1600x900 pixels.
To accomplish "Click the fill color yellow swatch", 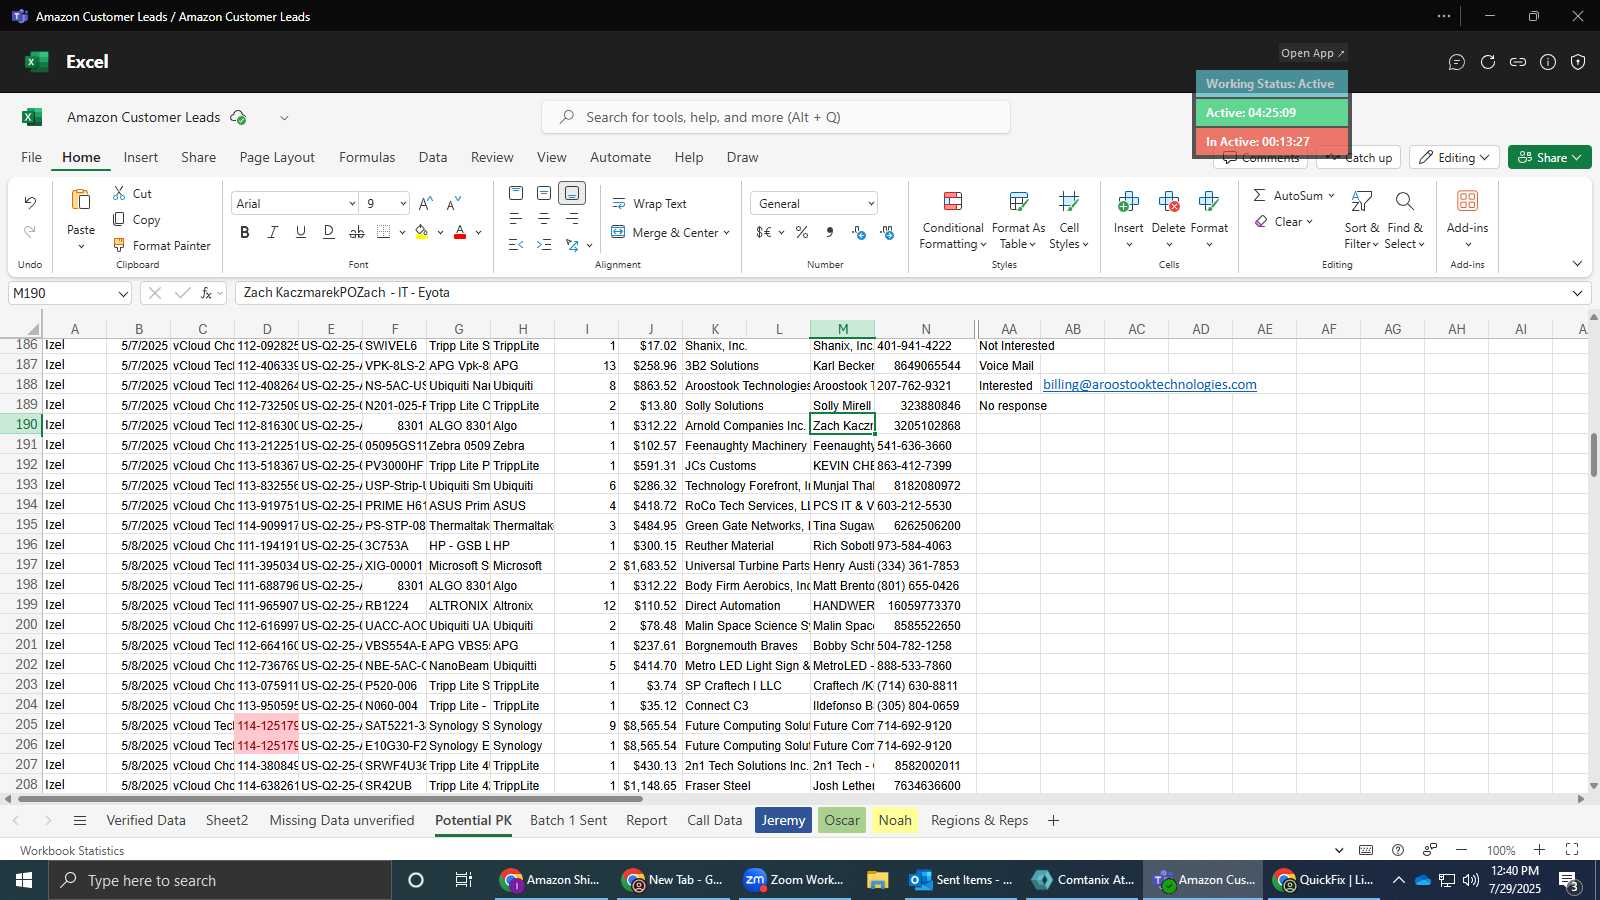I will [422, 232].
